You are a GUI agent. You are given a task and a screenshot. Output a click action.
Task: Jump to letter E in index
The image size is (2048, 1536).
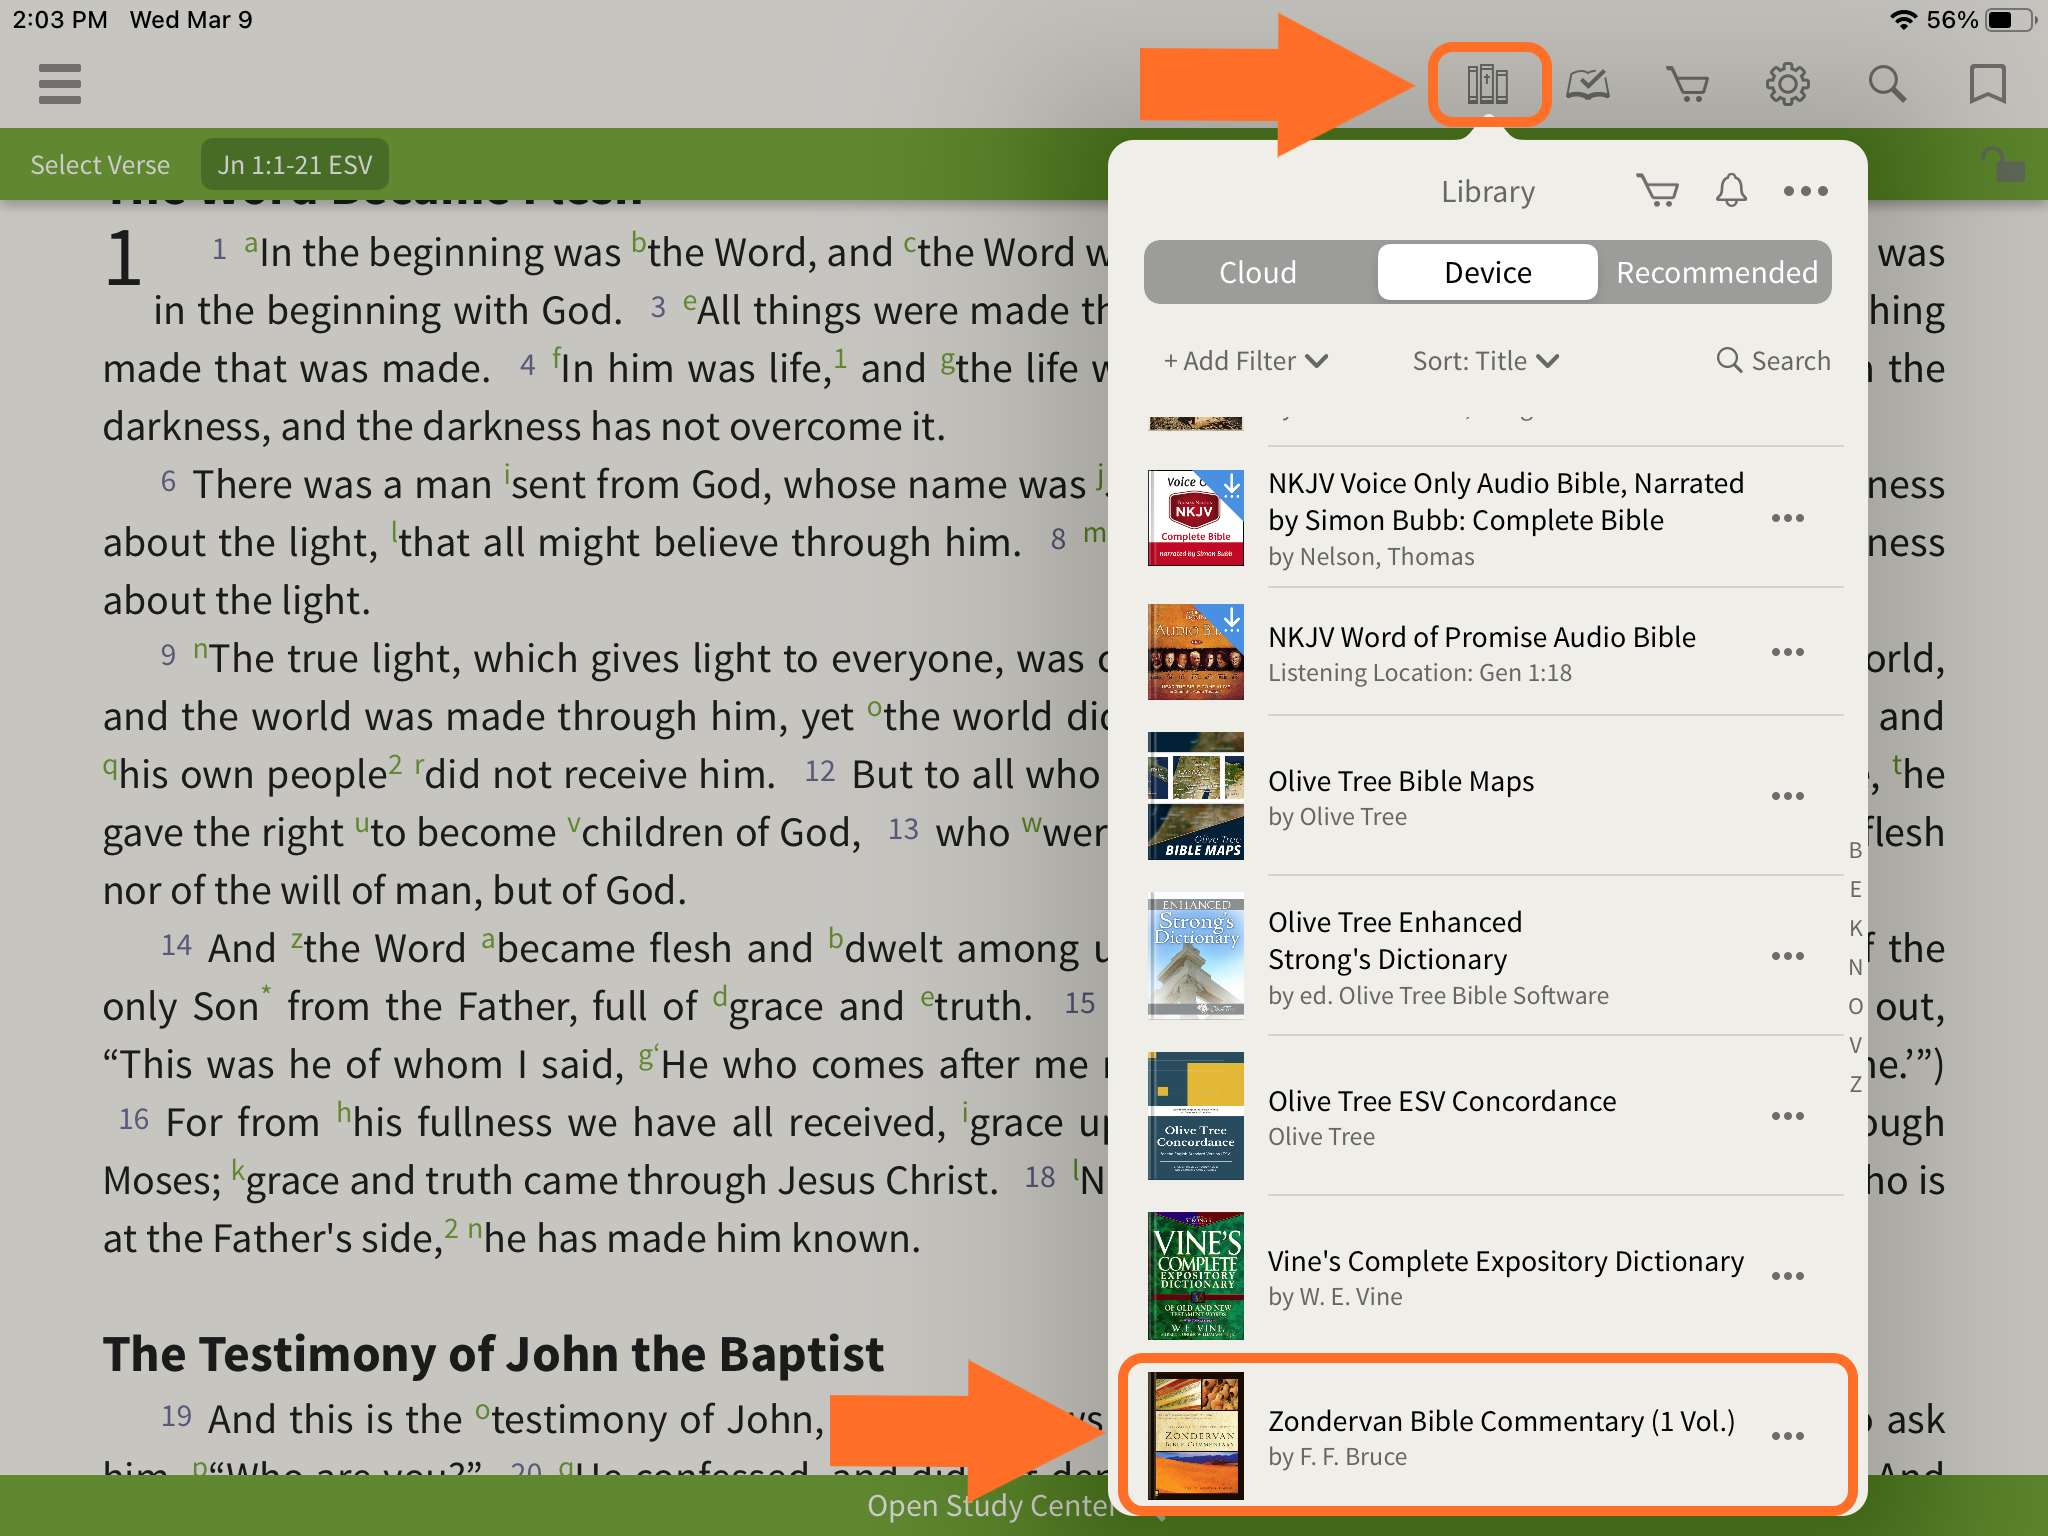[1855, 889]
